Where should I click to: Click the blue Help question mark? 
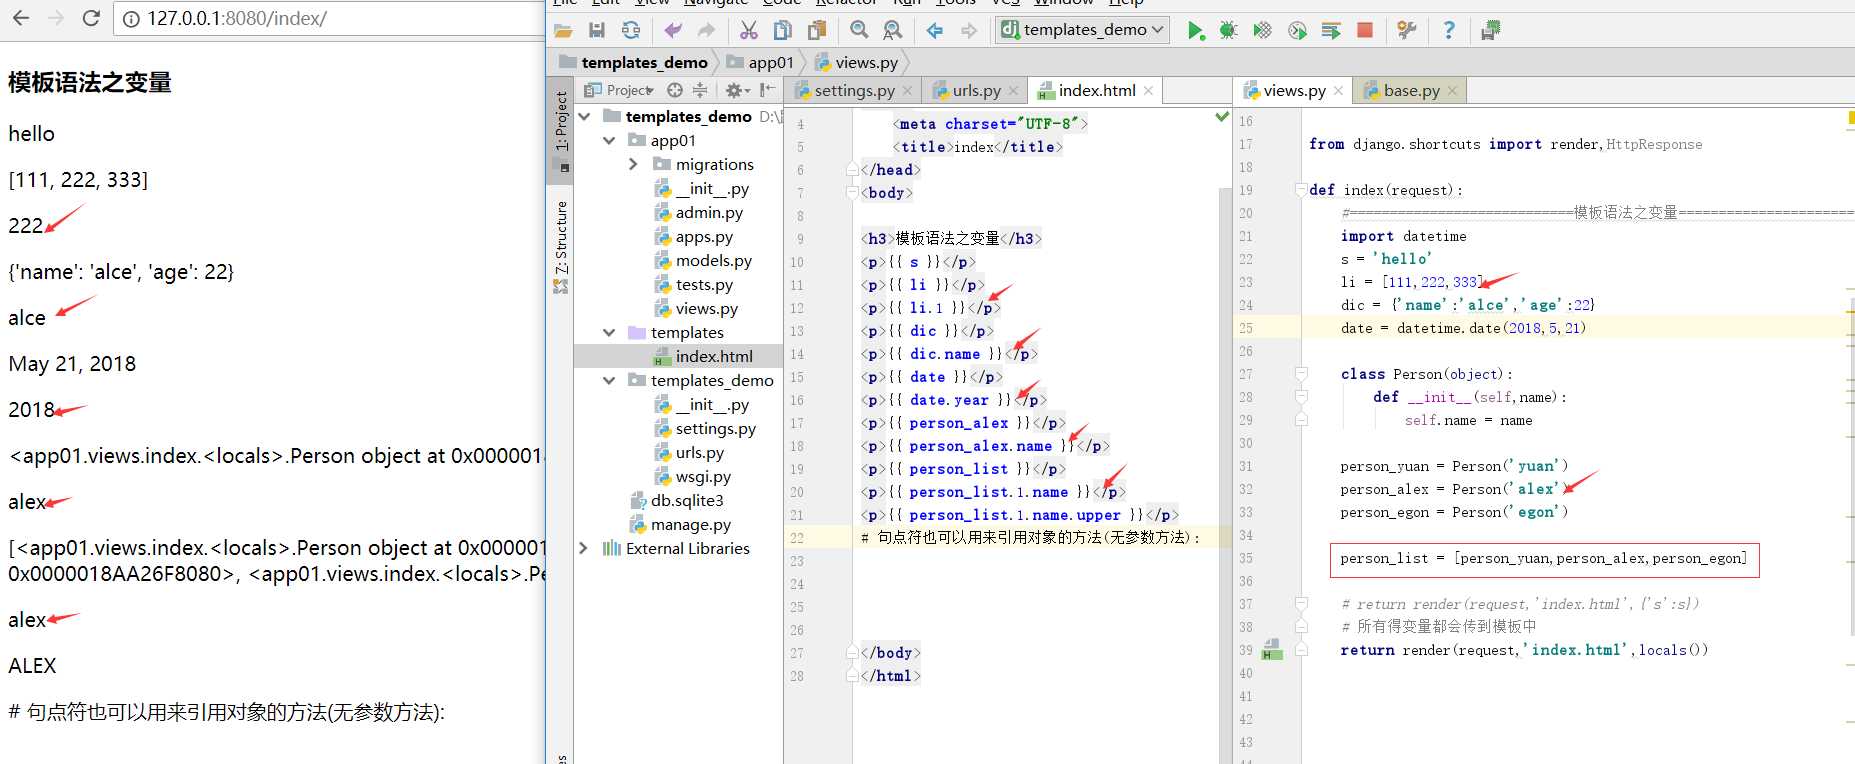point(1449,30)
